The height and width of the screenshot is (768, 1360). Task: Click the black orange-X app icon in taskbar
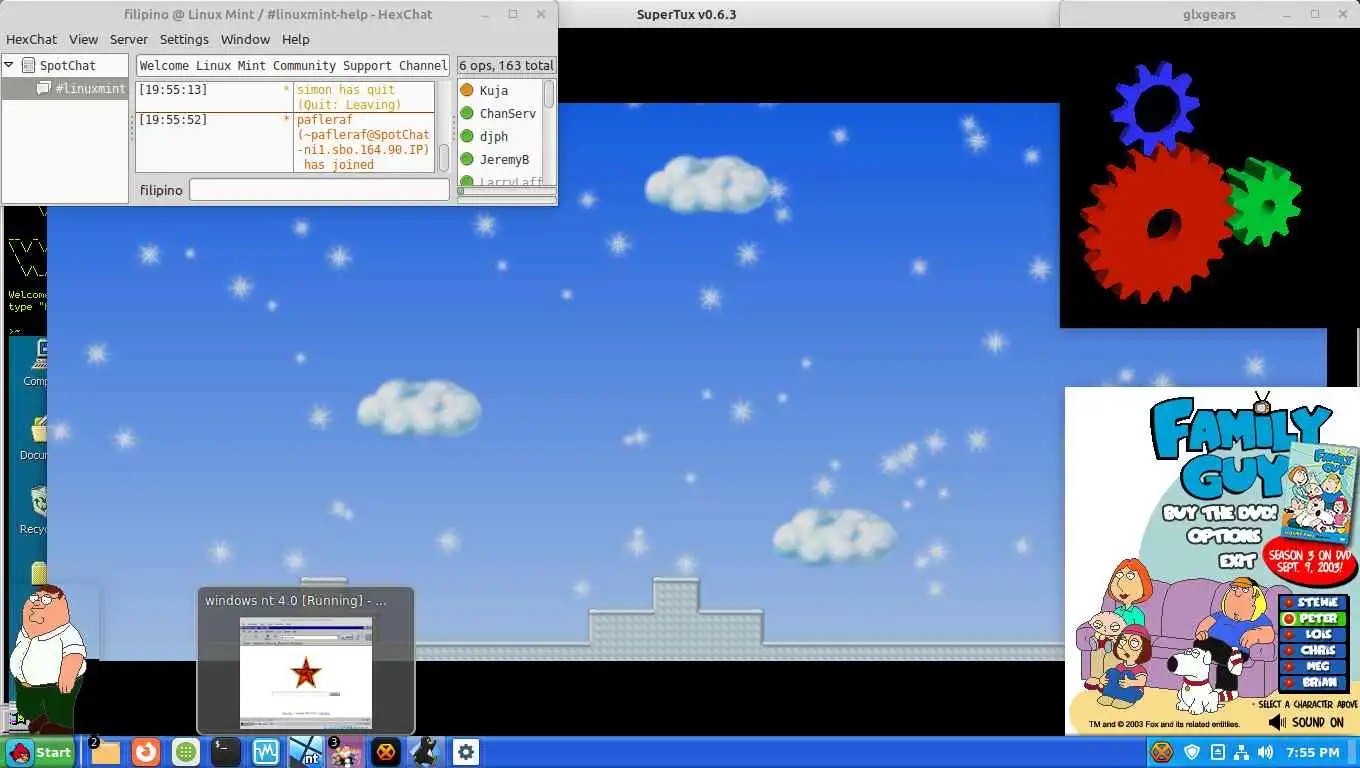386,752
